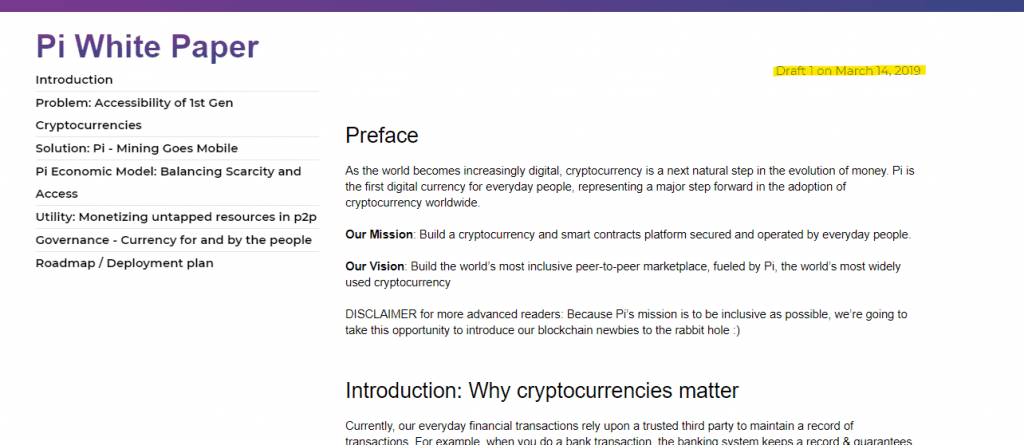Viewport: 1024px width, 445px height.
Task: Click the Preface heading
Action: (x=381, y=135)
